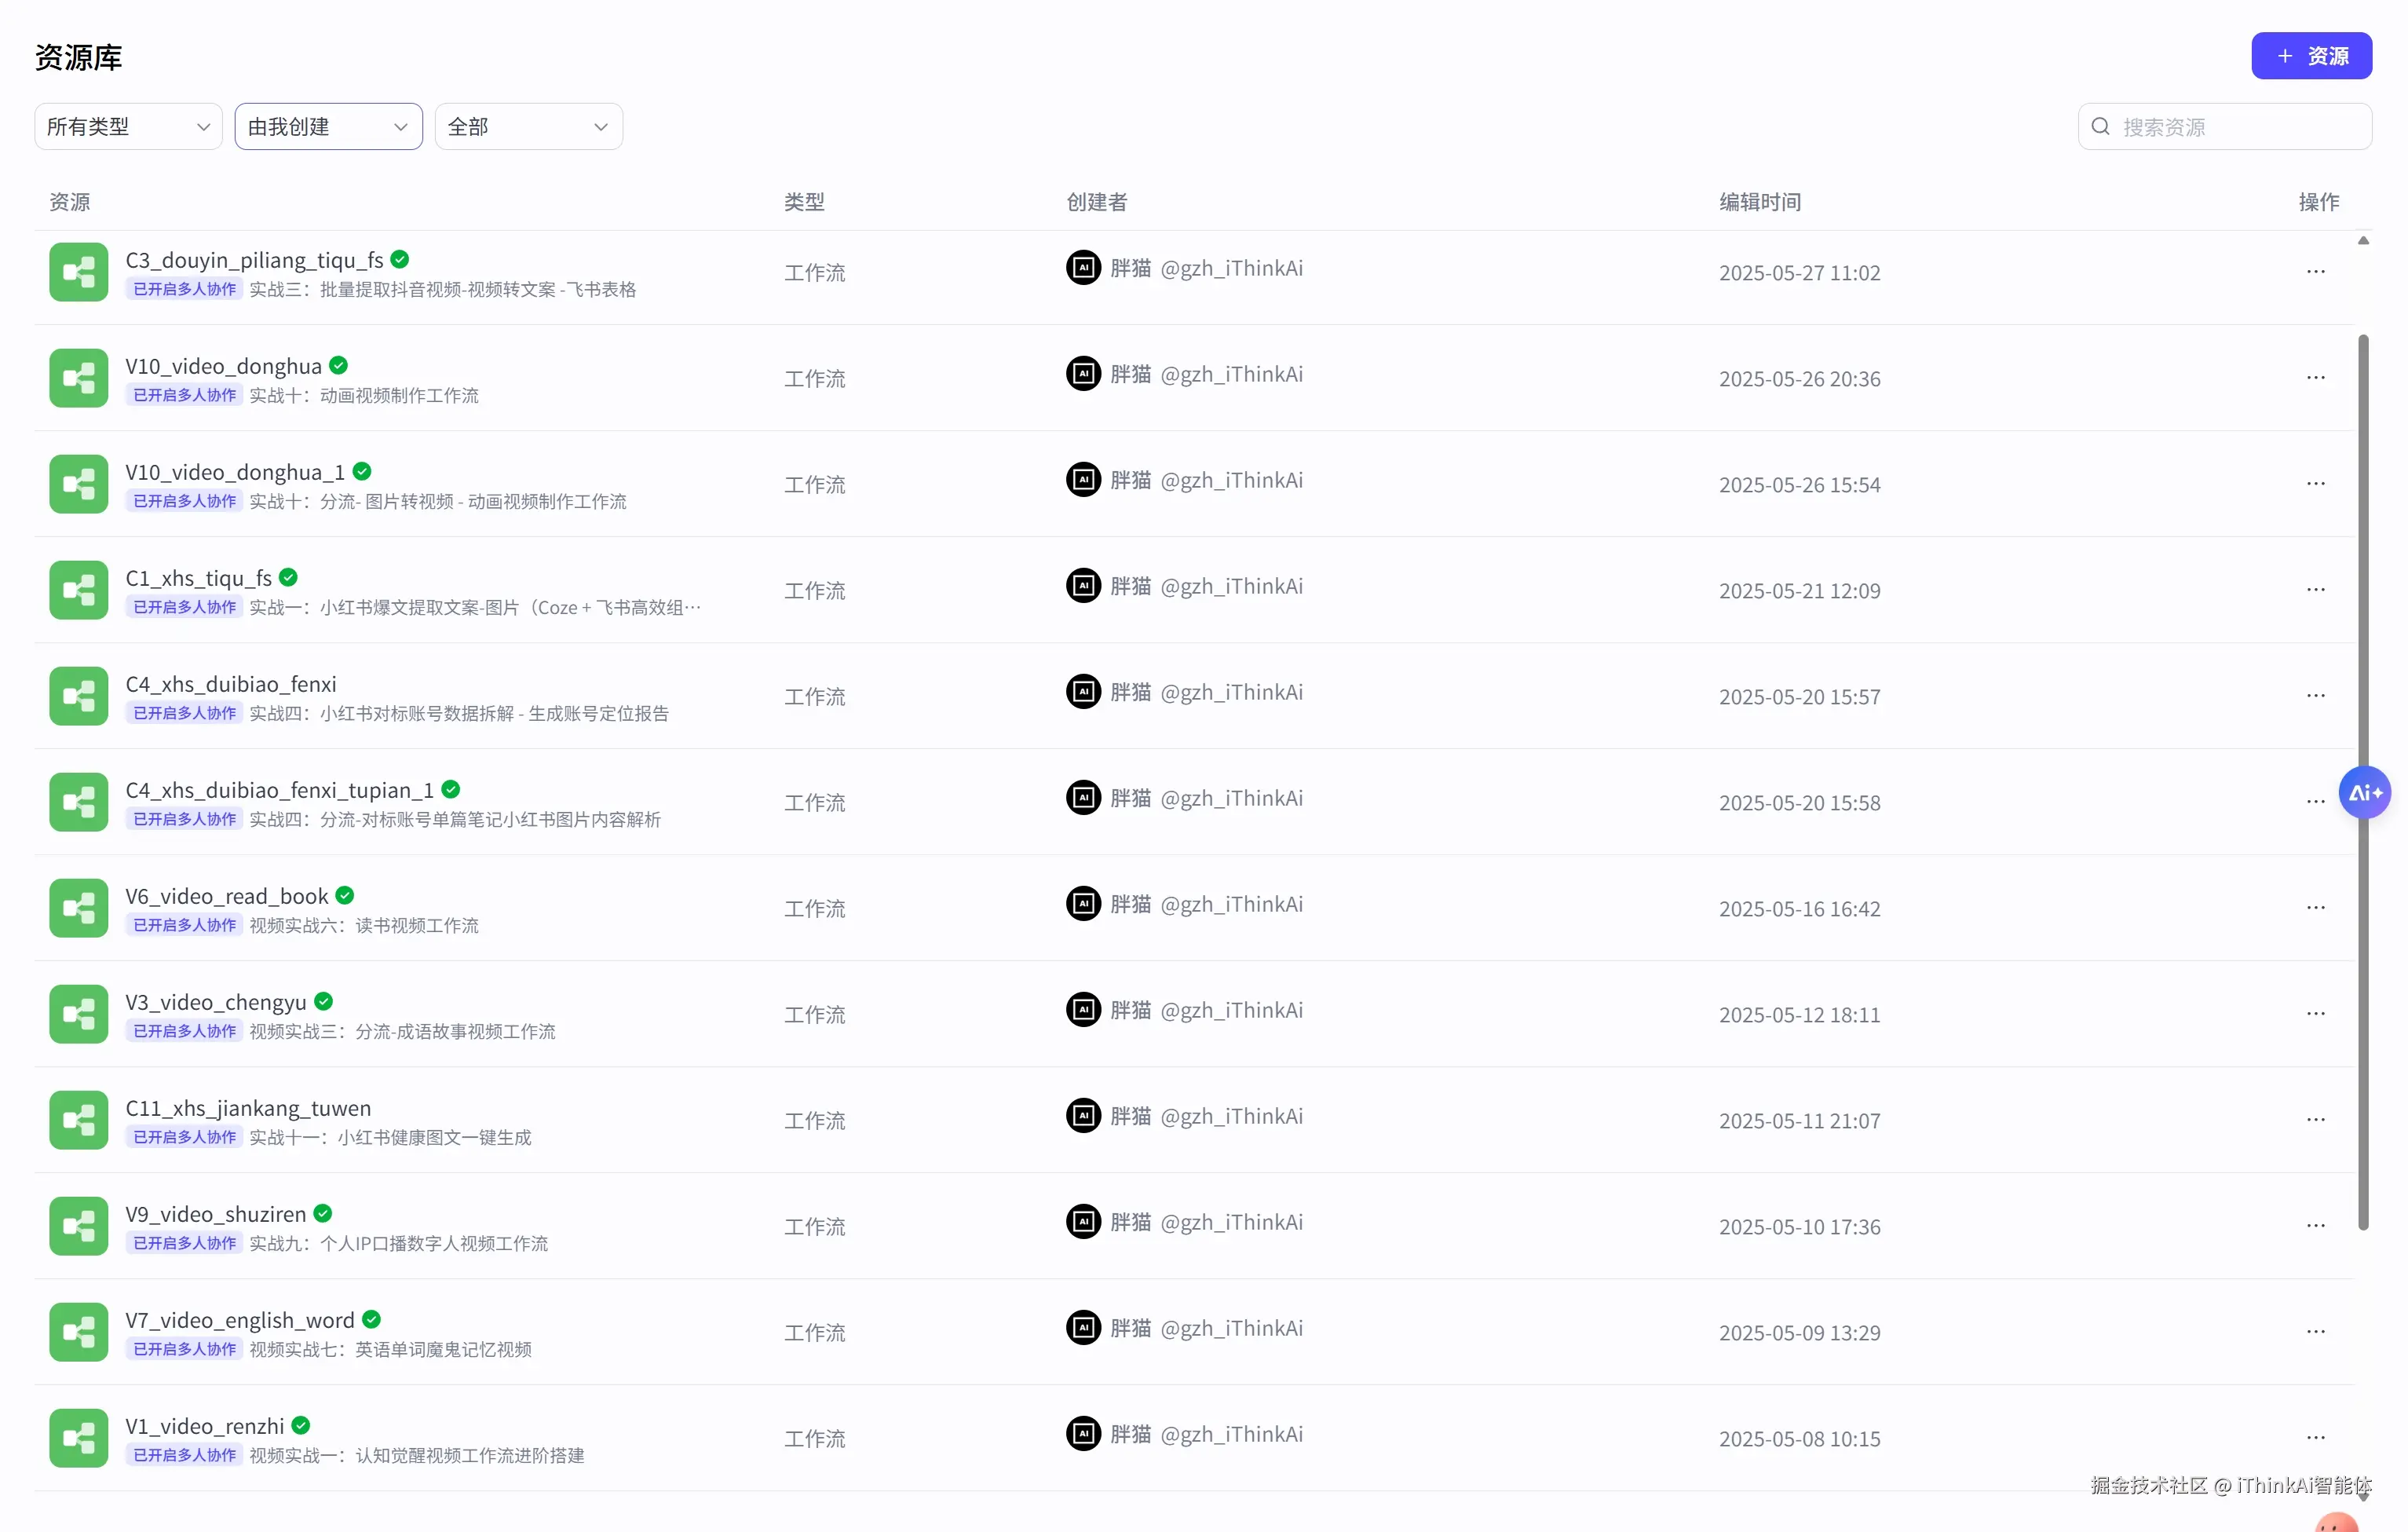This screenshot has height=1532, width=2408.
Task: Open more options for C4_xhs_duibiao_fenxi row
Action: pyautogui.click(x=2315, y=696)
